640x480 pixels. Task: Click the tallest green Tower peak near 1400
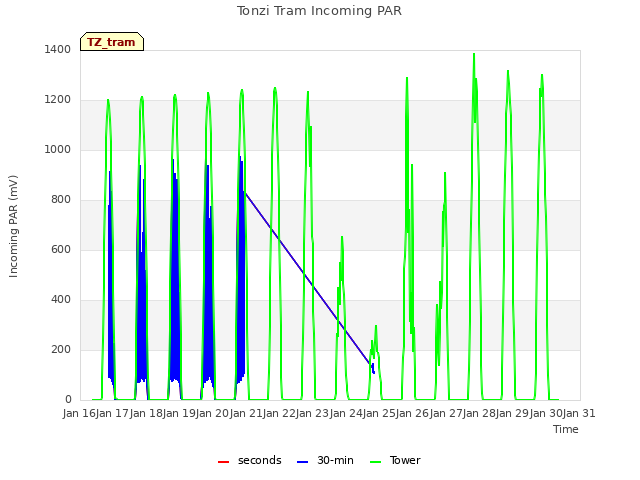[474, 55]
